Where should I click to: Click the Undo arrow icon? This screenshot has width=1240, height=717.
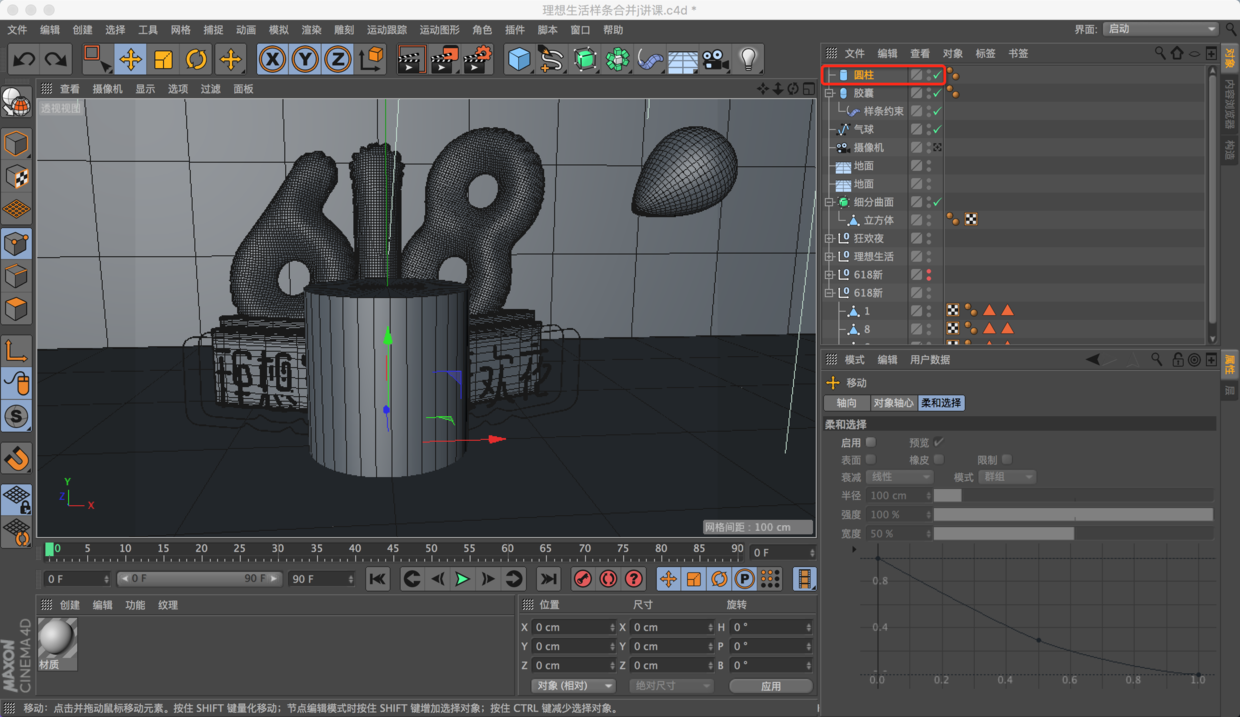coord(23,59)
